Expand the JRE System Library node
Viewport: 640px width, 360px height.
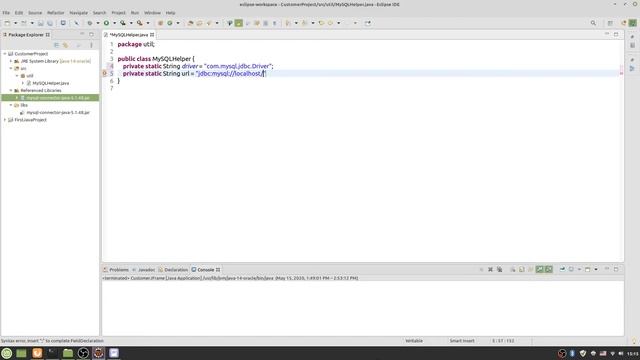11,61
